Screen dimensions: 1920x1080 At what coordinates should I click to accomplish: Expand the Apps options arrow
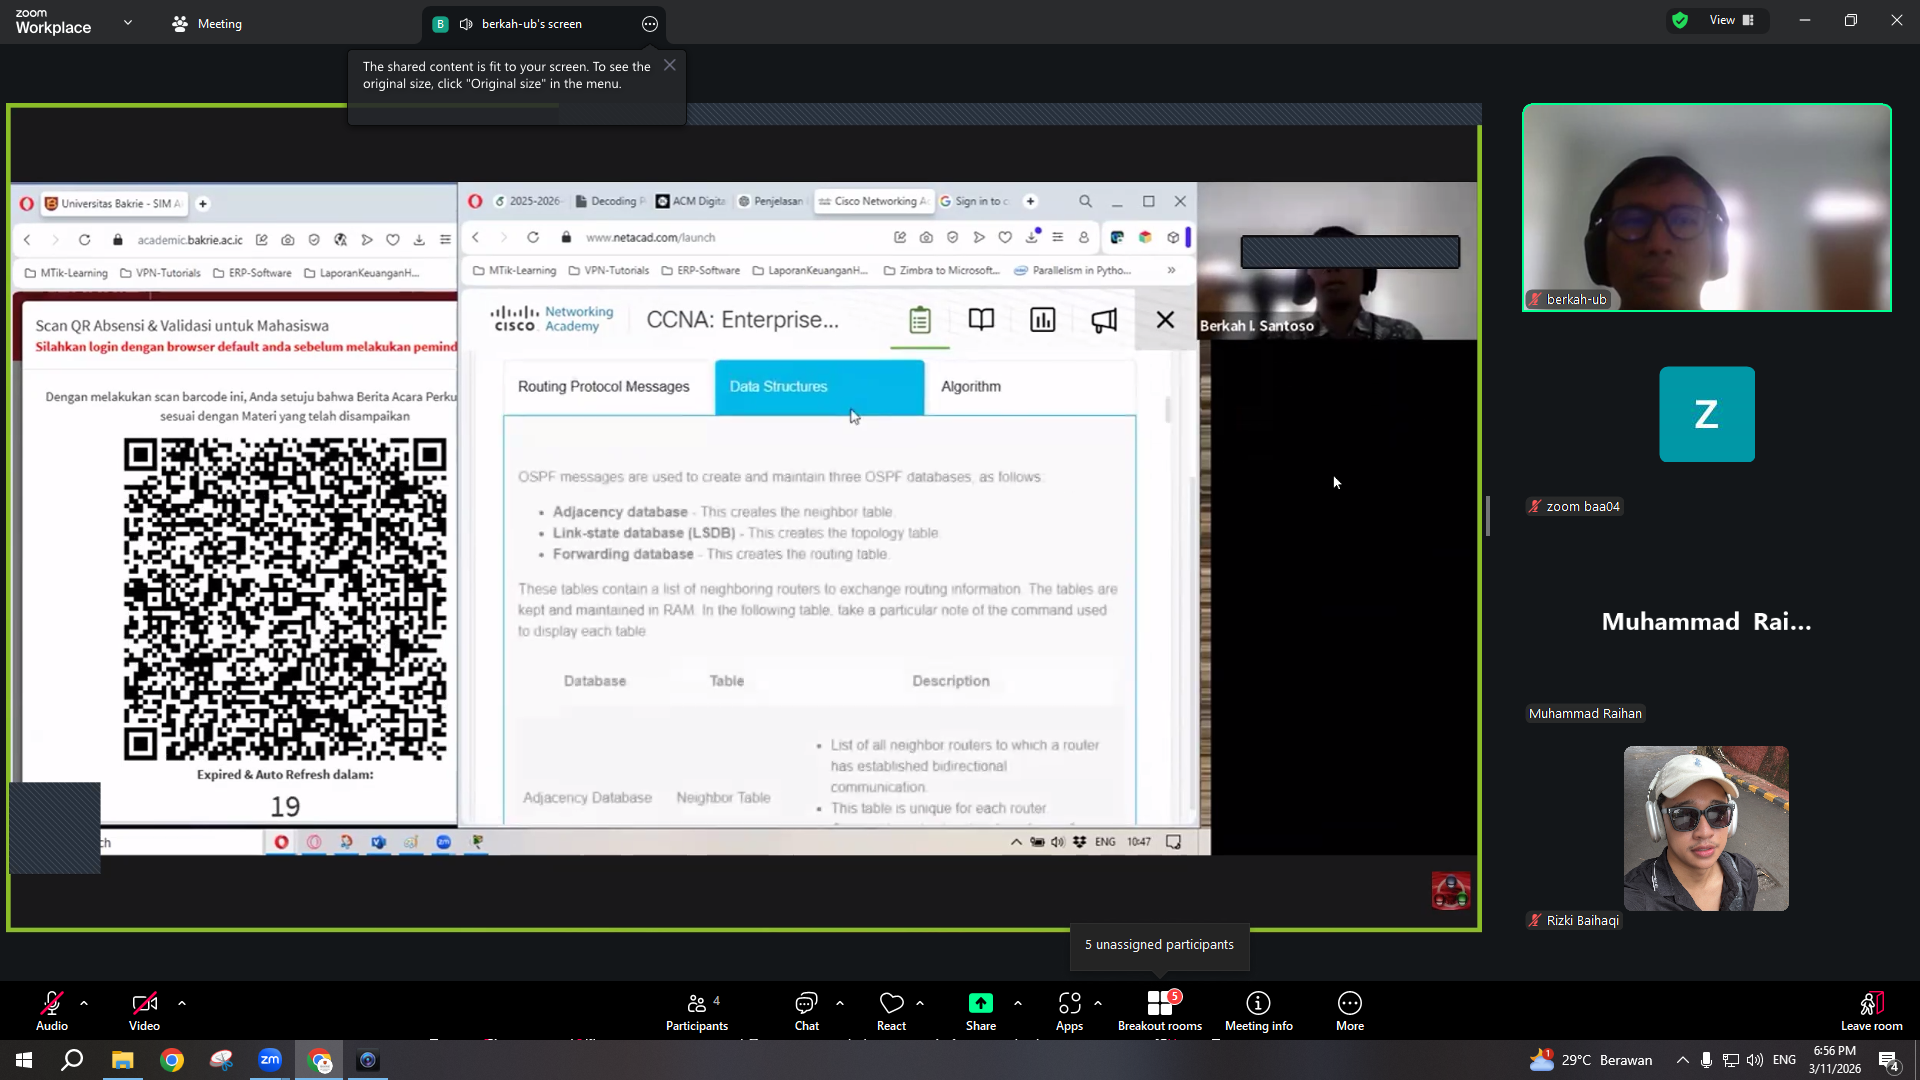coord(1098,1003)
